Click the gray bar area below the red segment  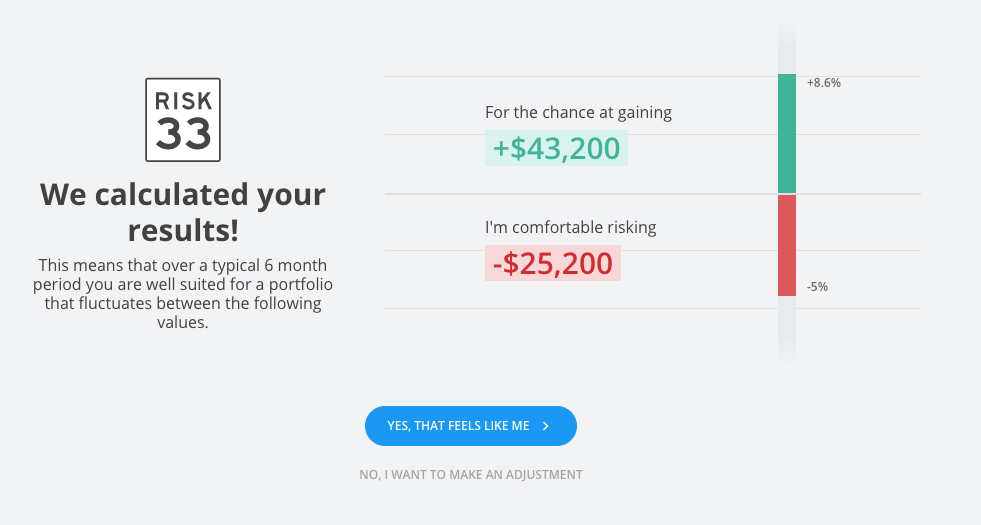(x=787, y=328)
